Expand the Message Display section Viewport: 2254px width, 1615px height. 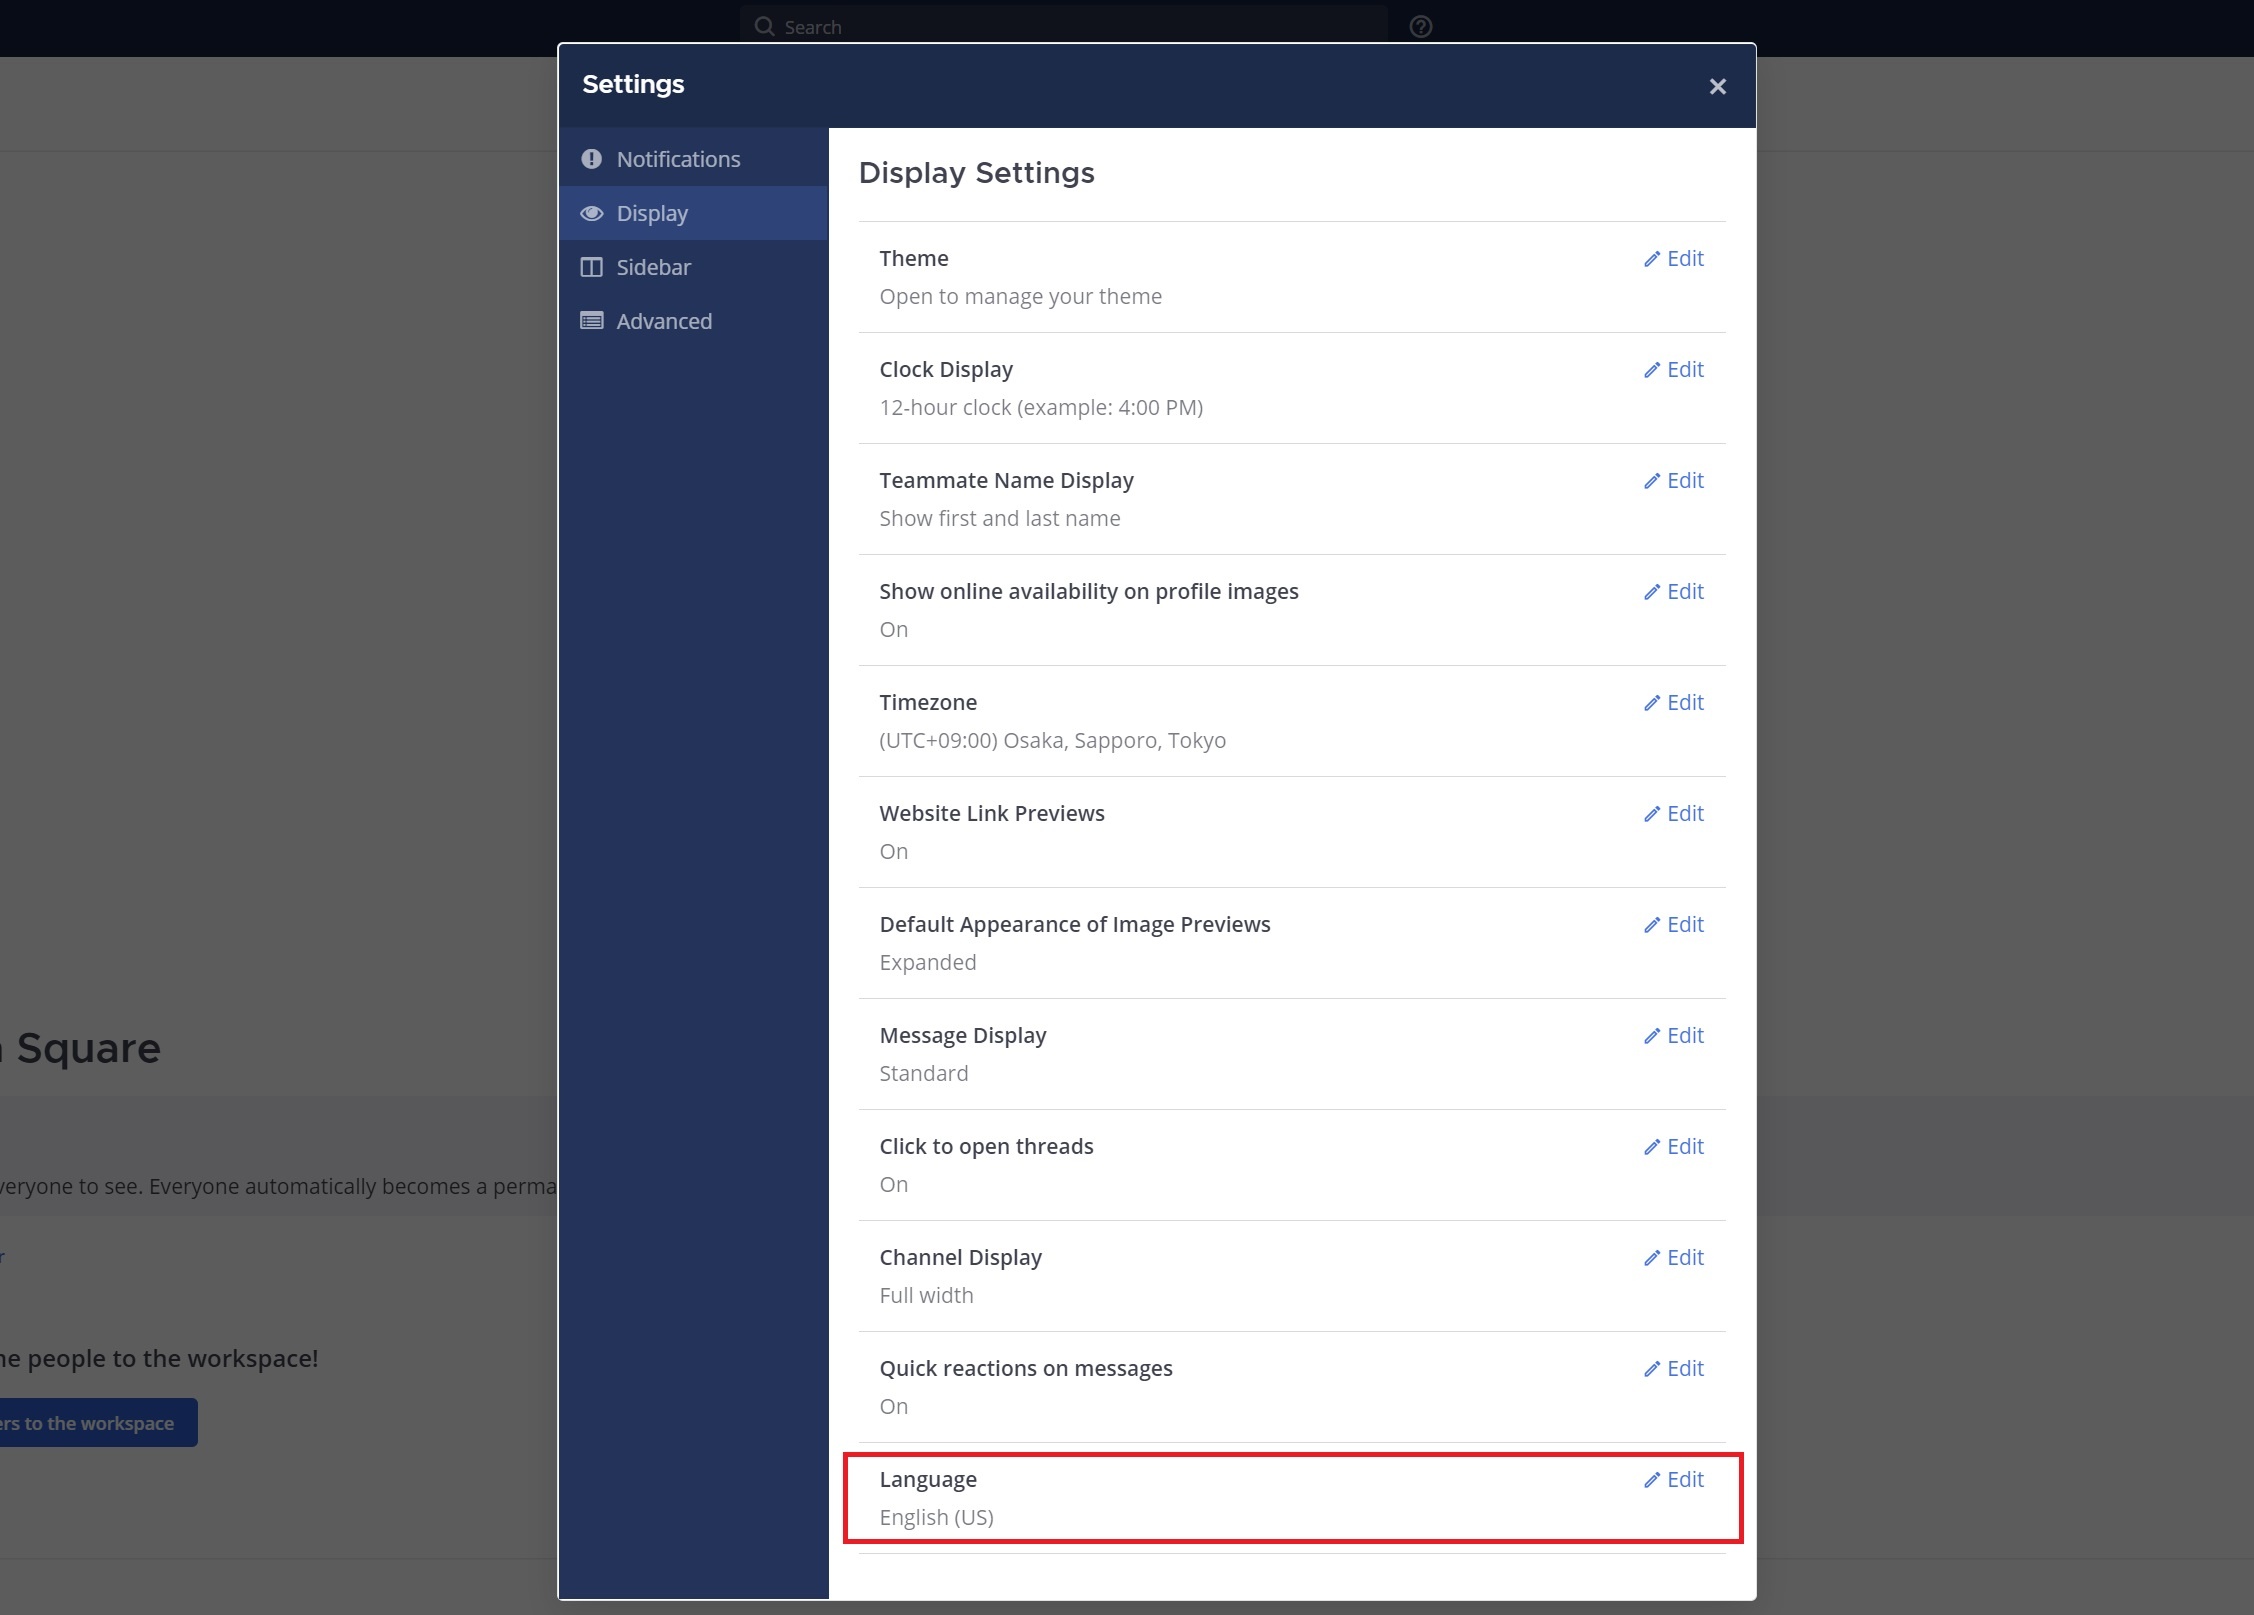[1674, 1036]
